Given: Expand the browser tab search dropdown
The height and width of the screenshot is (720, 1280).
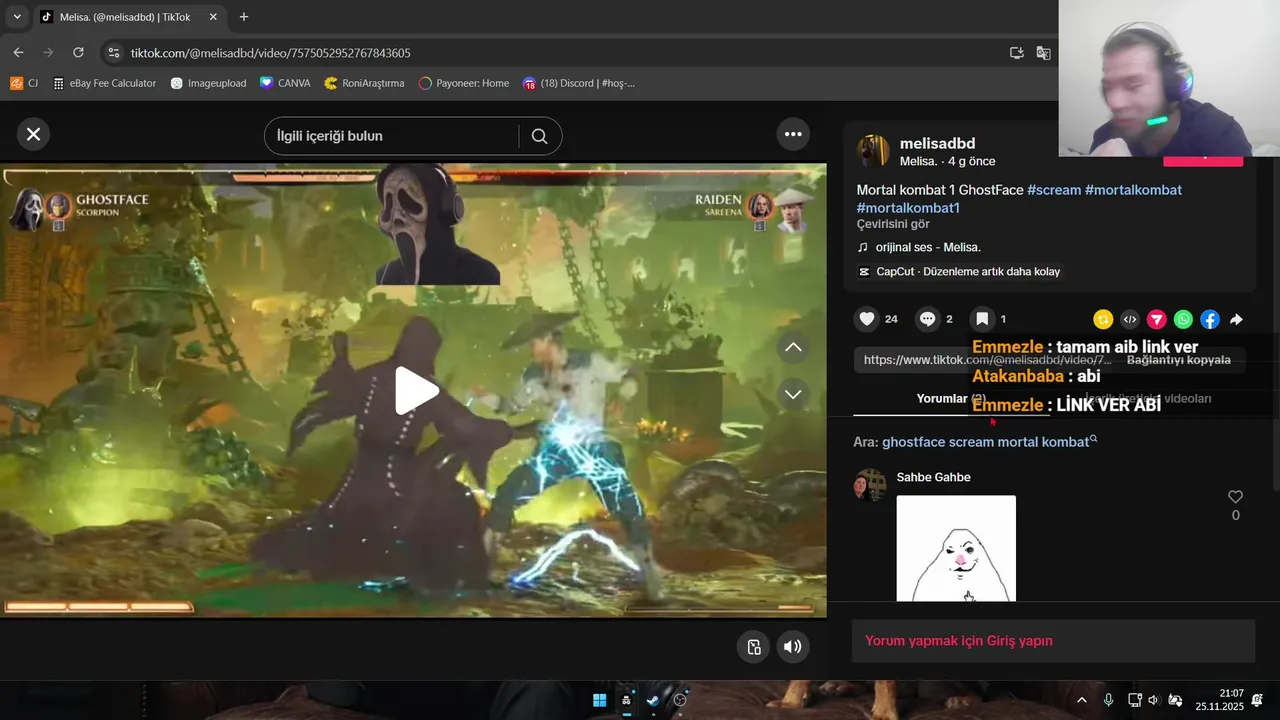Looking at the screenshot, I should click(x=16, y=17).
